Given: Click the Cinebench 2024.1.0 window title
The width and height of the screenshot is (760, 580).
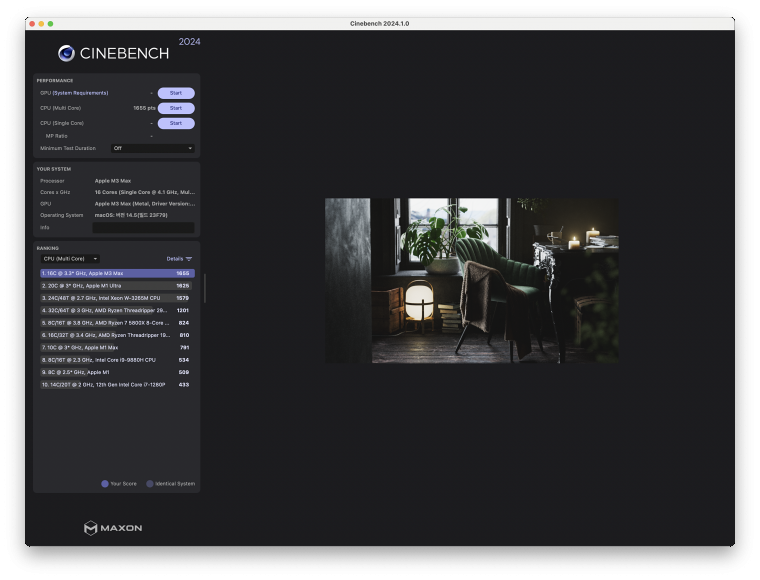Looking at the screenshot, I should [380, 24].
